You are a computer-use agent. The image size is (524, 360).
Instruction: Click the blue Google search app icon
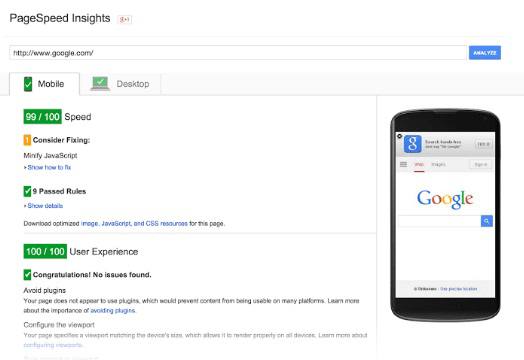tap(413, 144)
